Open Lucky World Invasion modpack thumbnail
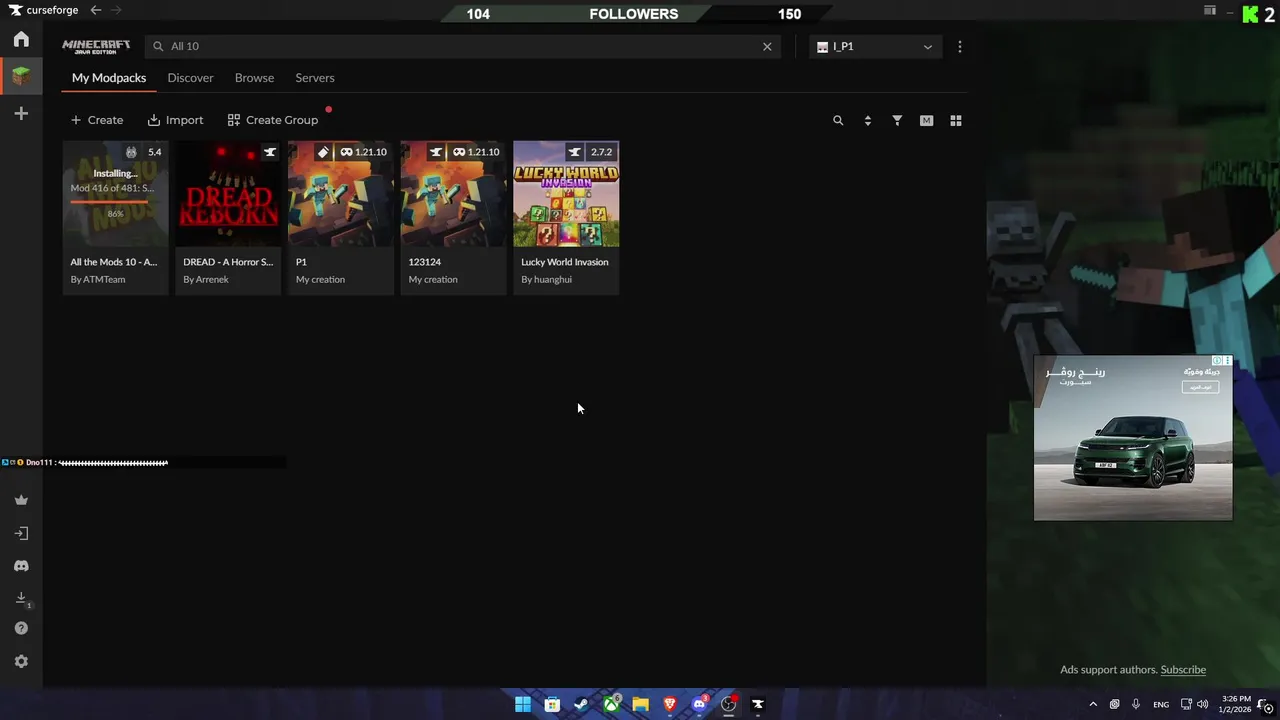The width and height of the screenshot is (1280, 720). click(x=566, y=193)
